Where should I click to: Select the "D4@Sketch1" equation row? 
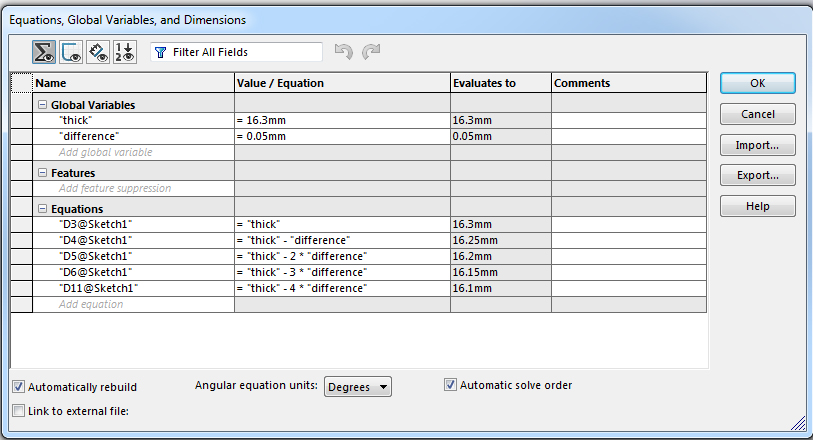click(x=96, y=241)
